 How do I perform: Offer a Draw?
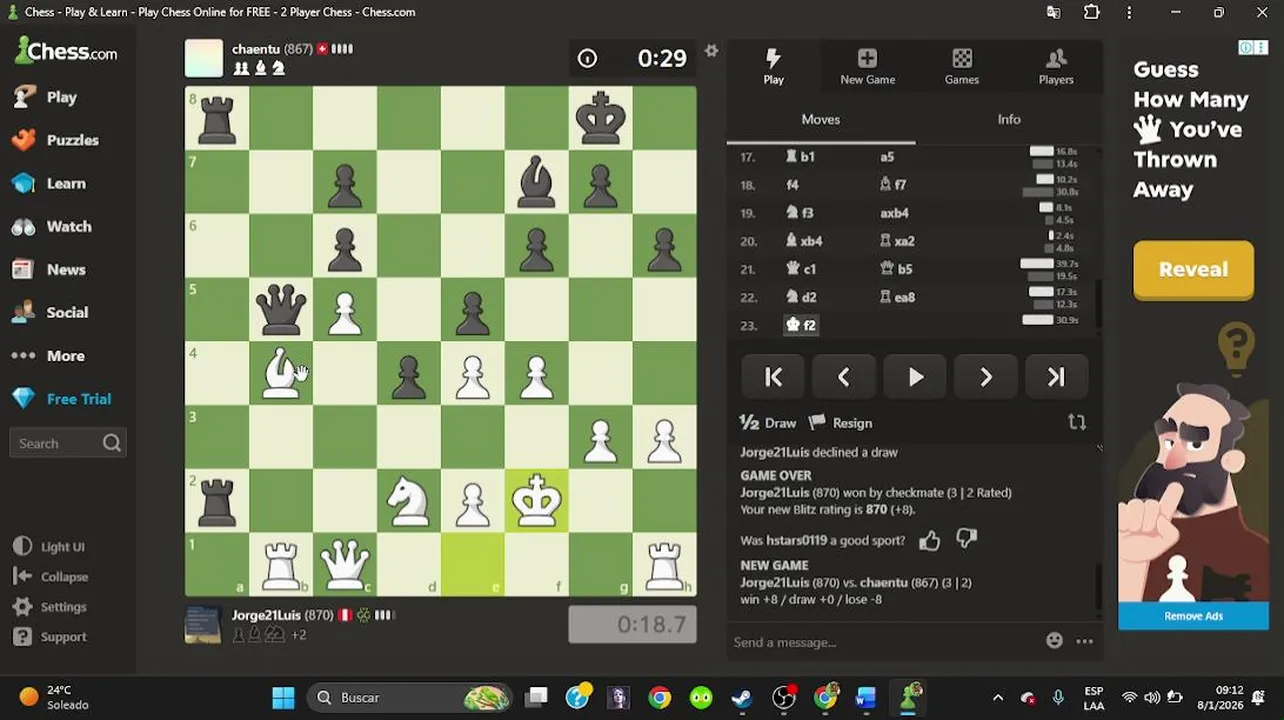pos(768,423)
